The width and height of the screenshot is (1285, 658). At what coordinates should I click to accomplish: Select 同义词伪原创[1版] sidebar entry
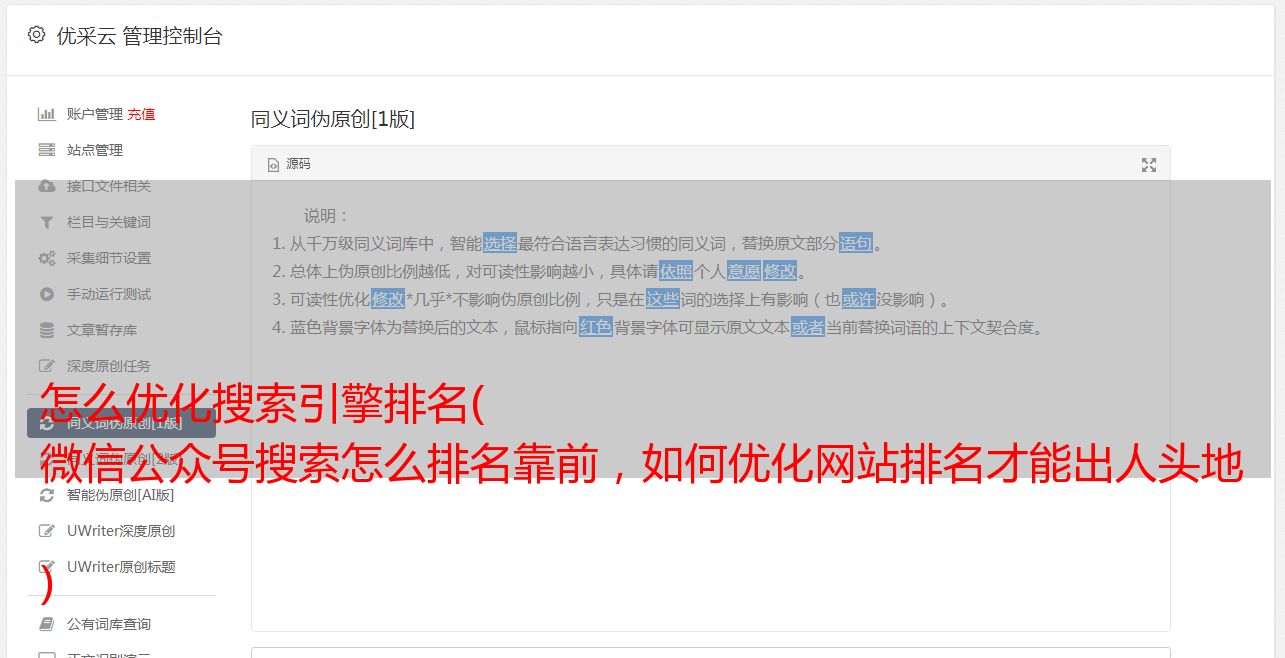click(121, 423)
